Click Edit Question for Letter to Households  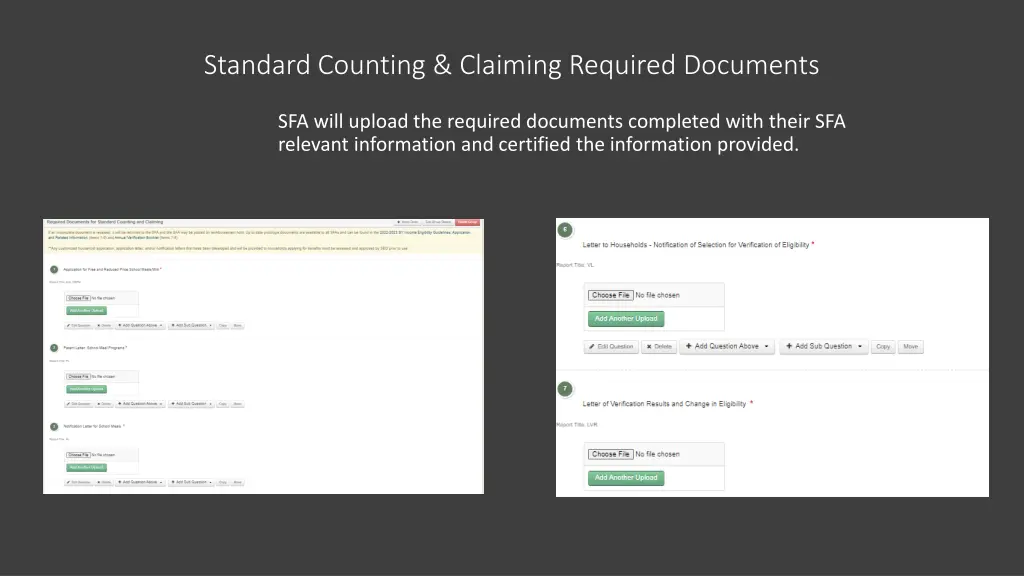point(611,347)
